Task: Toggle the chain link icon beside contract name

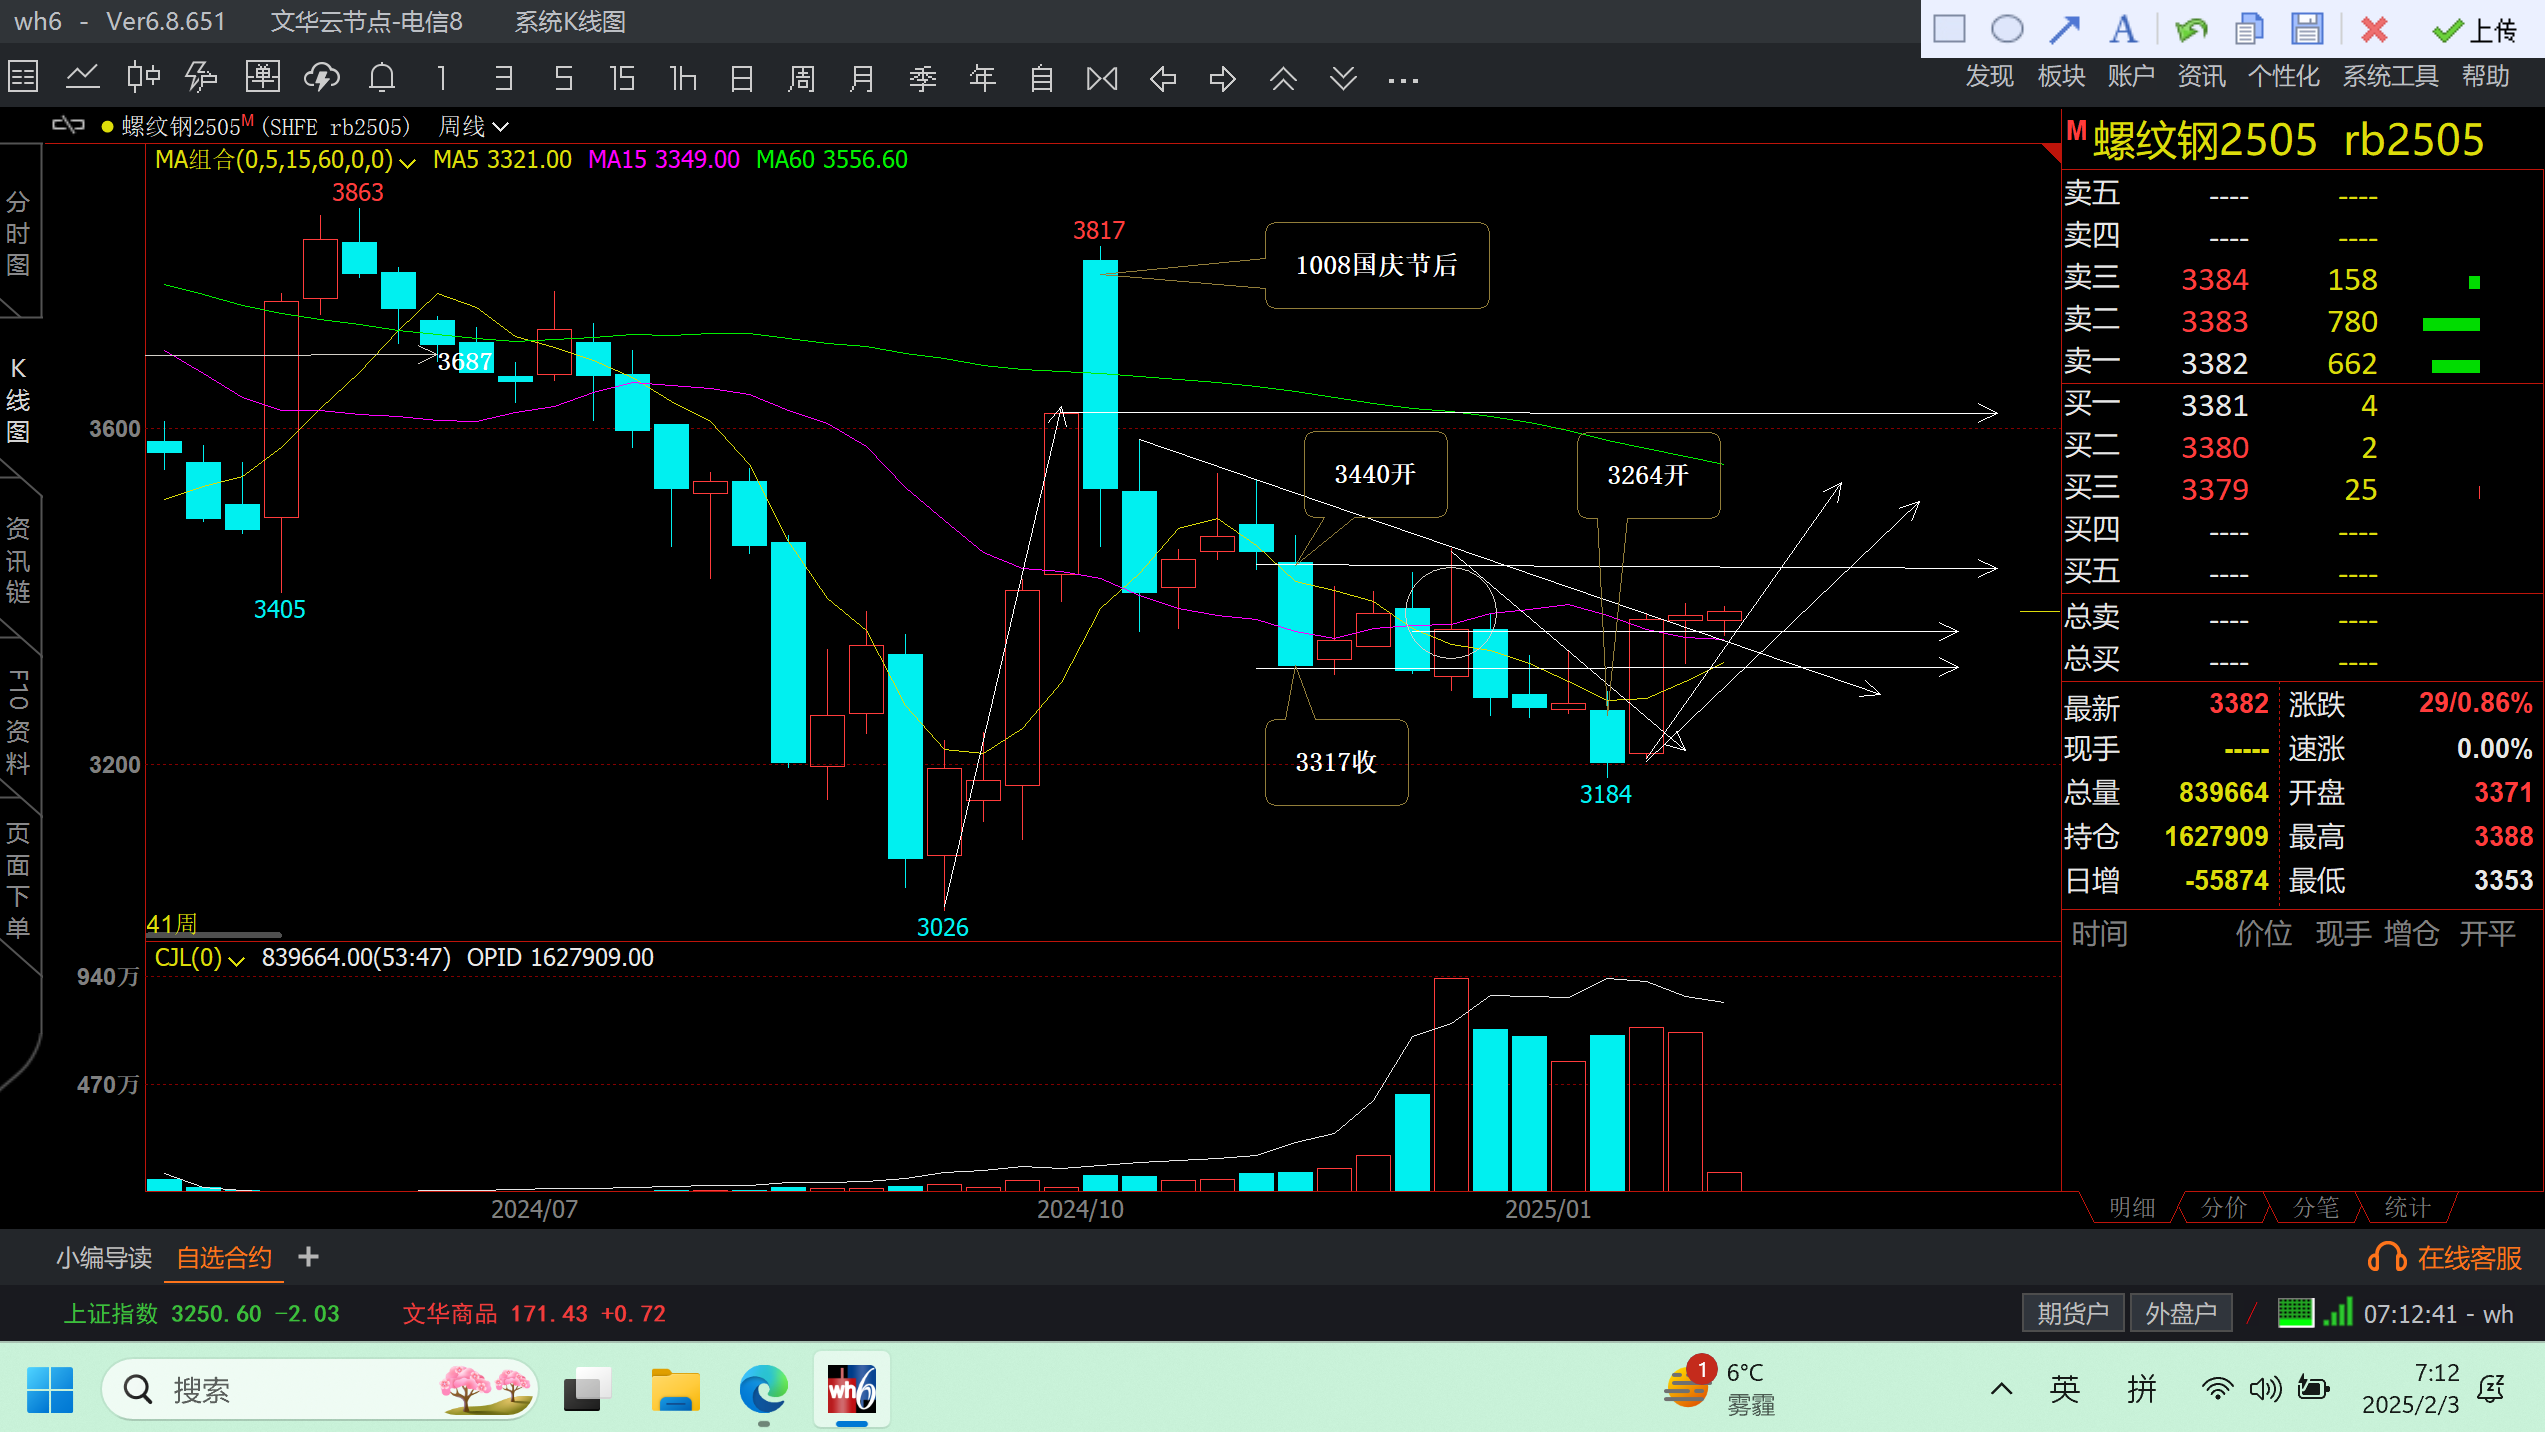Action: tap(68, 126)
